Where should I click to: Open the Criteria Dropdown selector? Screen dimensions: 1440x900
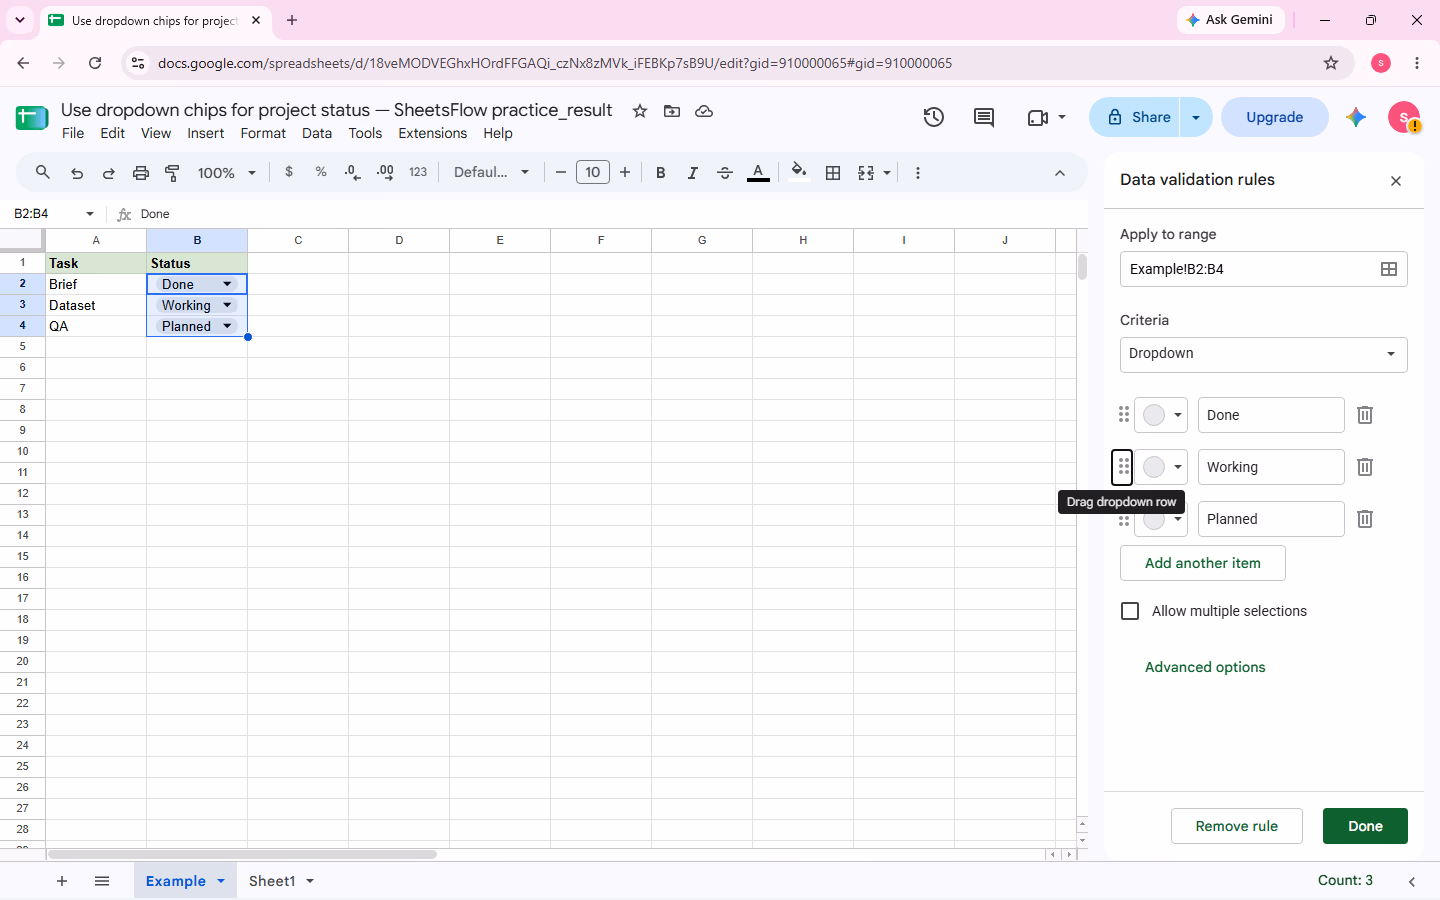[1264, 354]
